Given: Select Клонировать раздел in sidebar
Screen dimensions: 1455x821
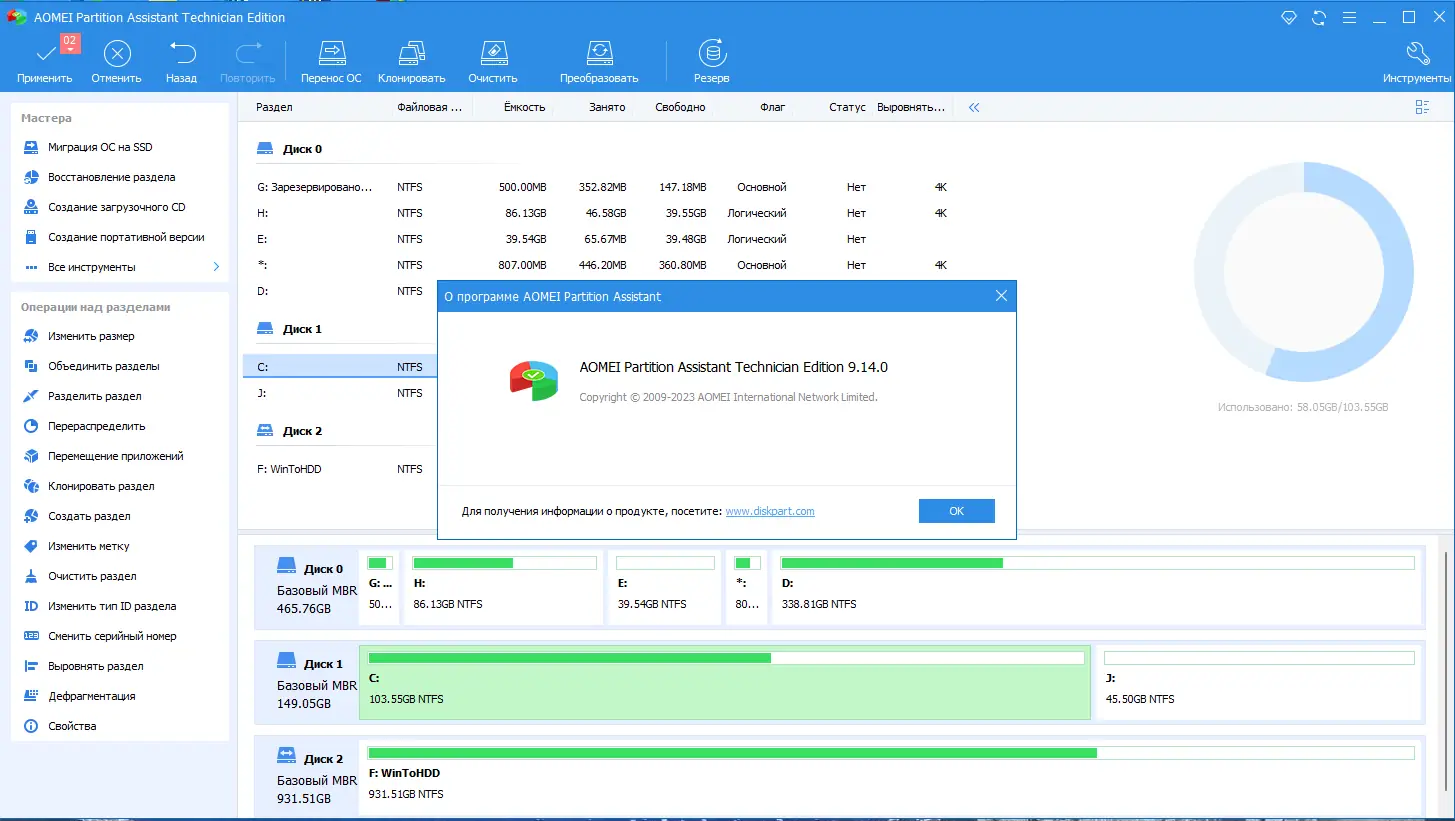Looking at the screenshot, I should coord(101,486).
